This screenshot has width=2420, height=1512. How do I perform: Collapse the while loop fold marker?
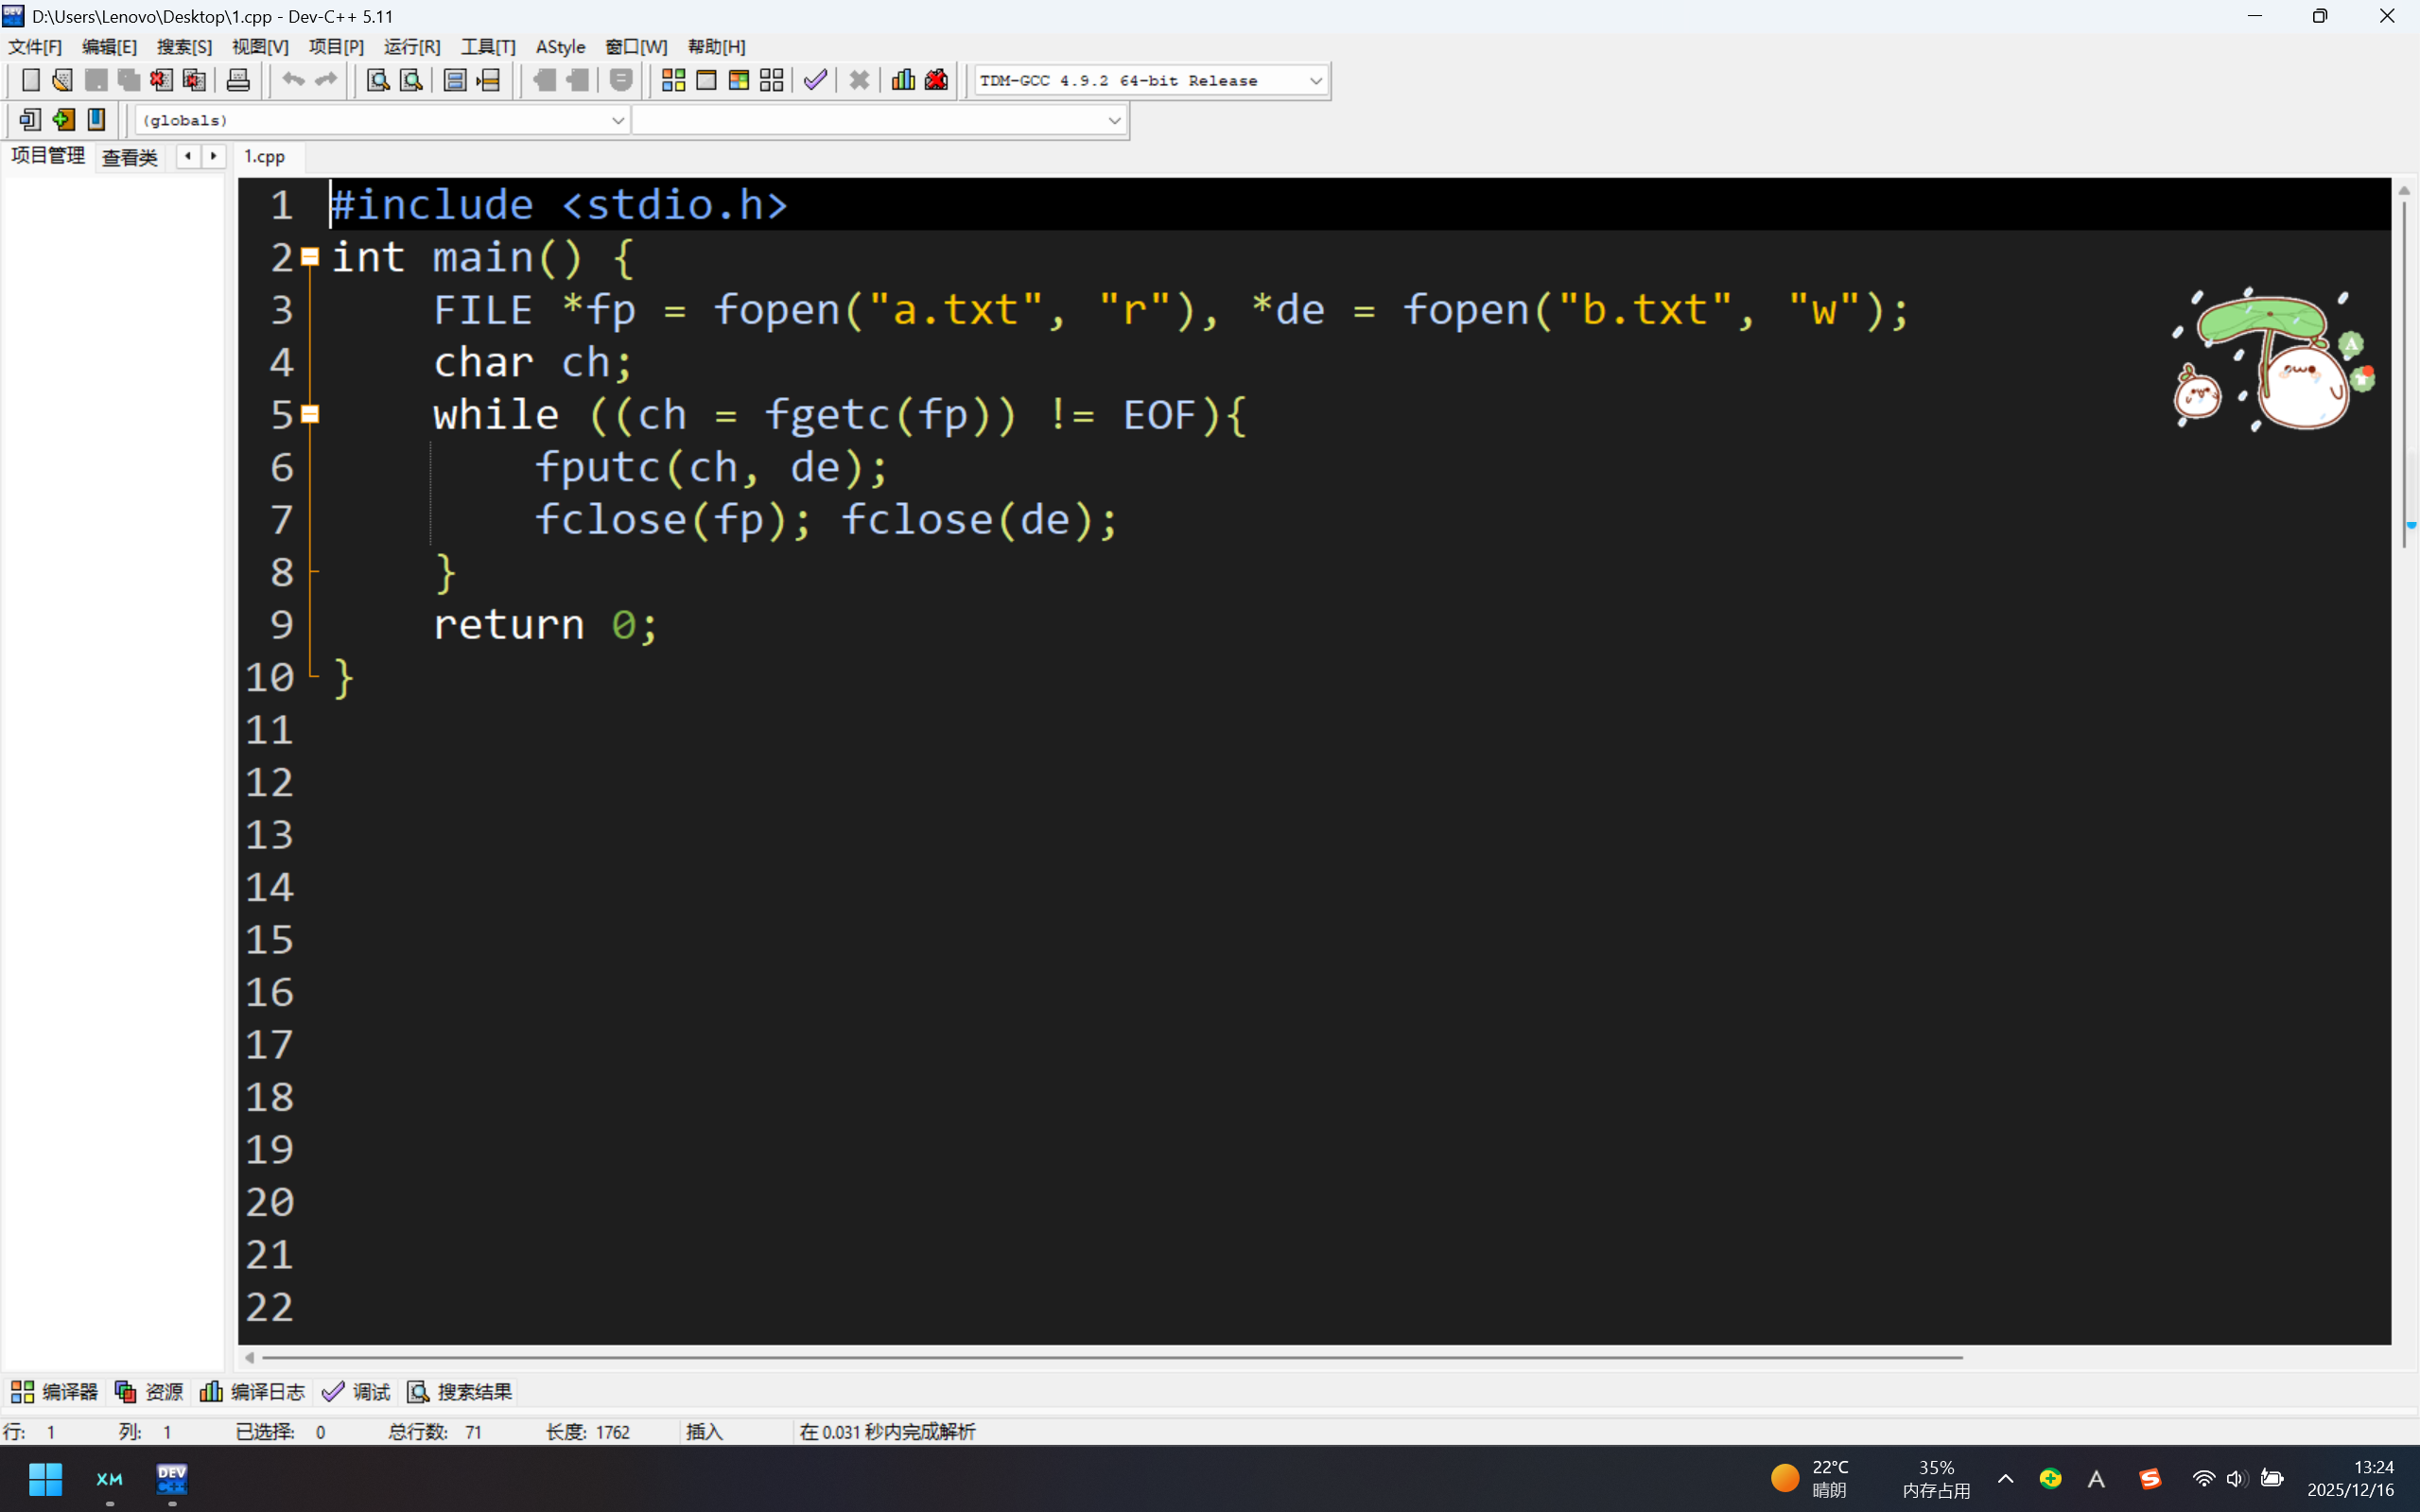point(310,415)
